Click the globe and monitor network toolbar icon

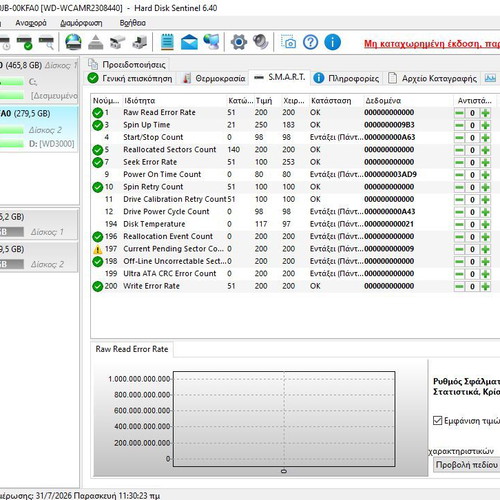click(212, 42)
